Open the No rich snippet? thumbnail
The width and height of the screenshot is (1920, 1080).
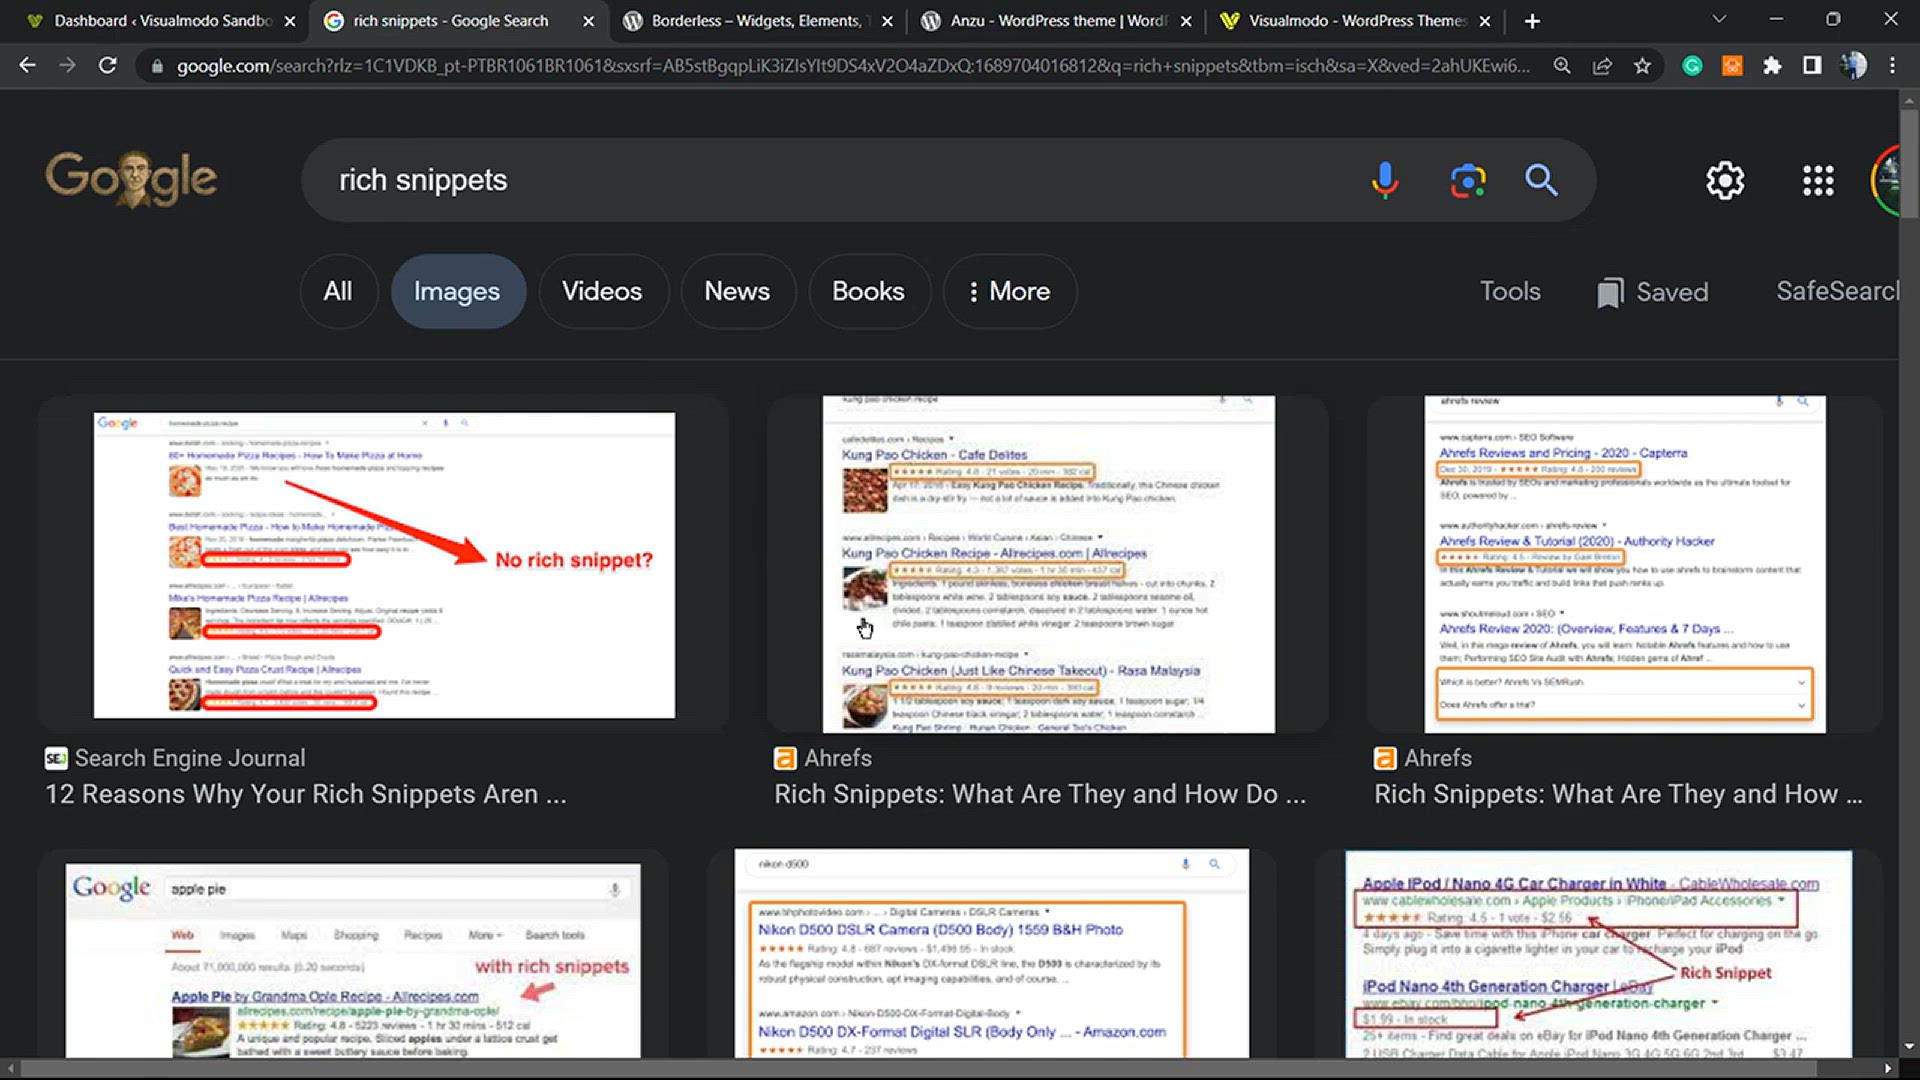pyautogui.click(x=384, y=564)
